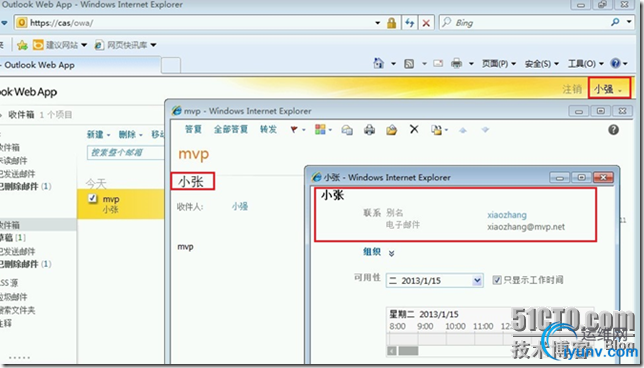644x368 pixels.
Task: Click the open envelope mark-read icon
Action: pyautogui.click(x=391, y=130)
